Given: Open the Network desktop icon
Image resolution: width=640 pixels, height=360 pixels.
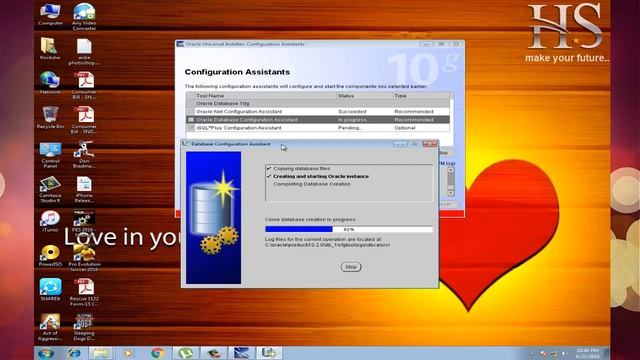Looking at the screenshot, I should [50, 83].
